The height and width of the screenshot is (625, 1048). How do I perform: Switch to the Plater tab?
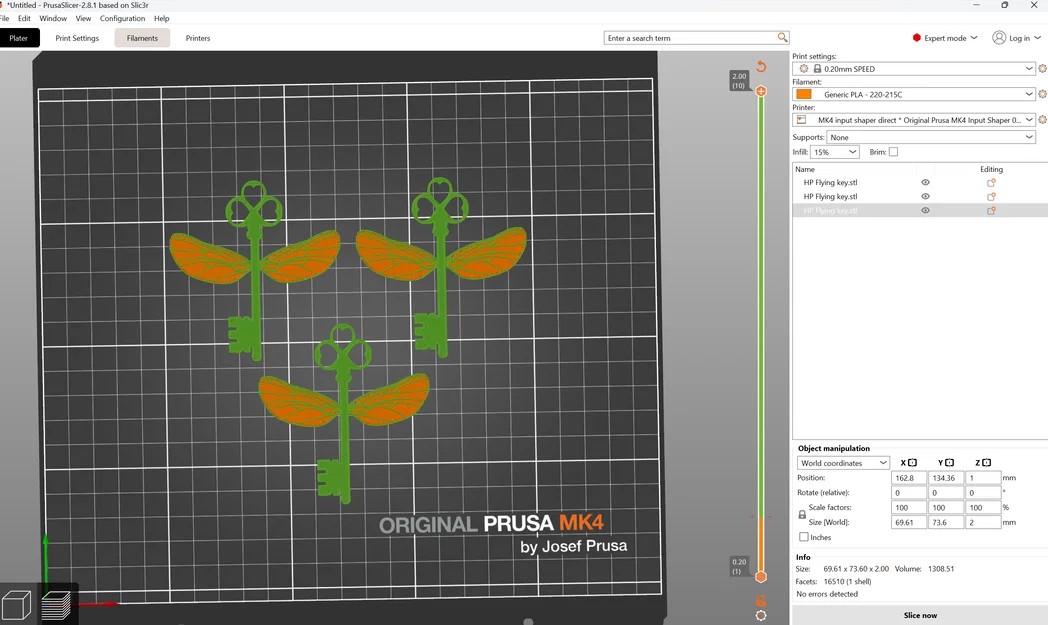pos(19,38)
